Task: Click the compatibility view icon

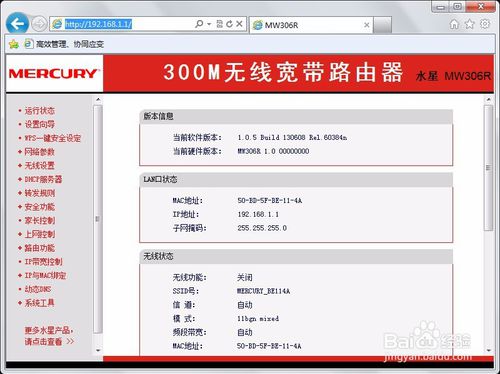Action: (x=219, y=24)
